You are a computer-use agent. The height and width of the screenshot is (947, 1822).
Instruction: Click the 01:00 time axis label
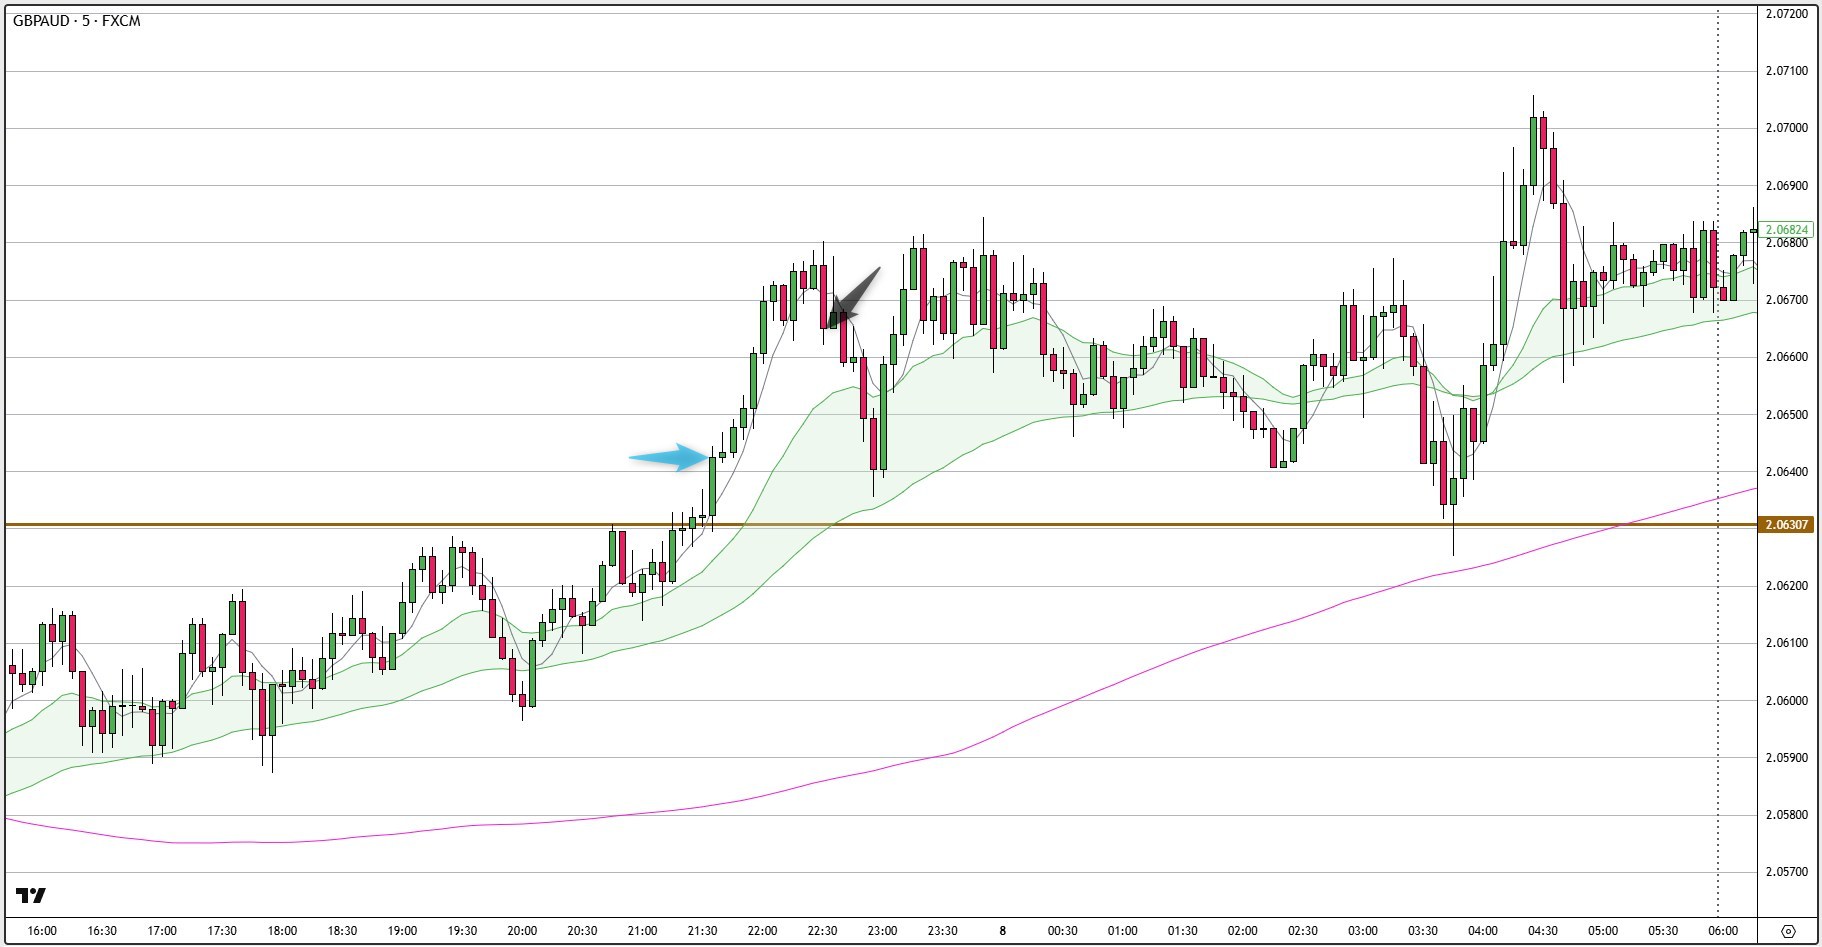[1122, 931]
